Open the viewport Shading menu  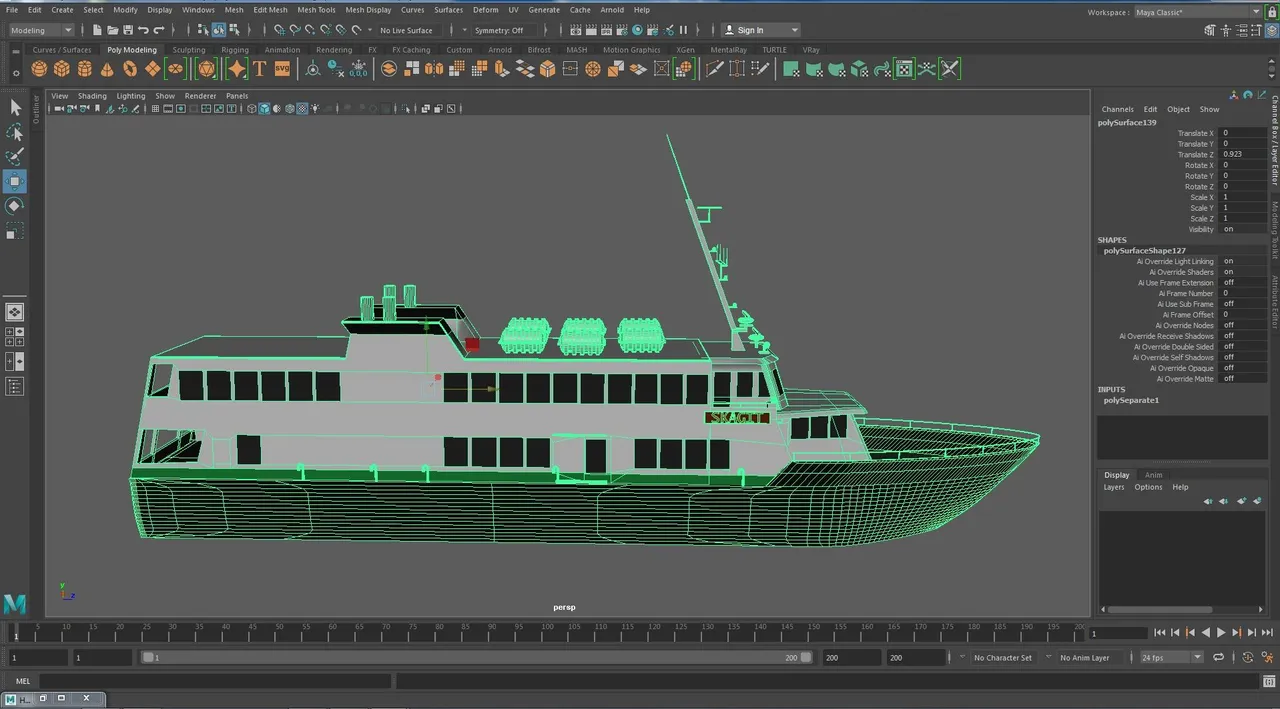[x=92, y=96]
